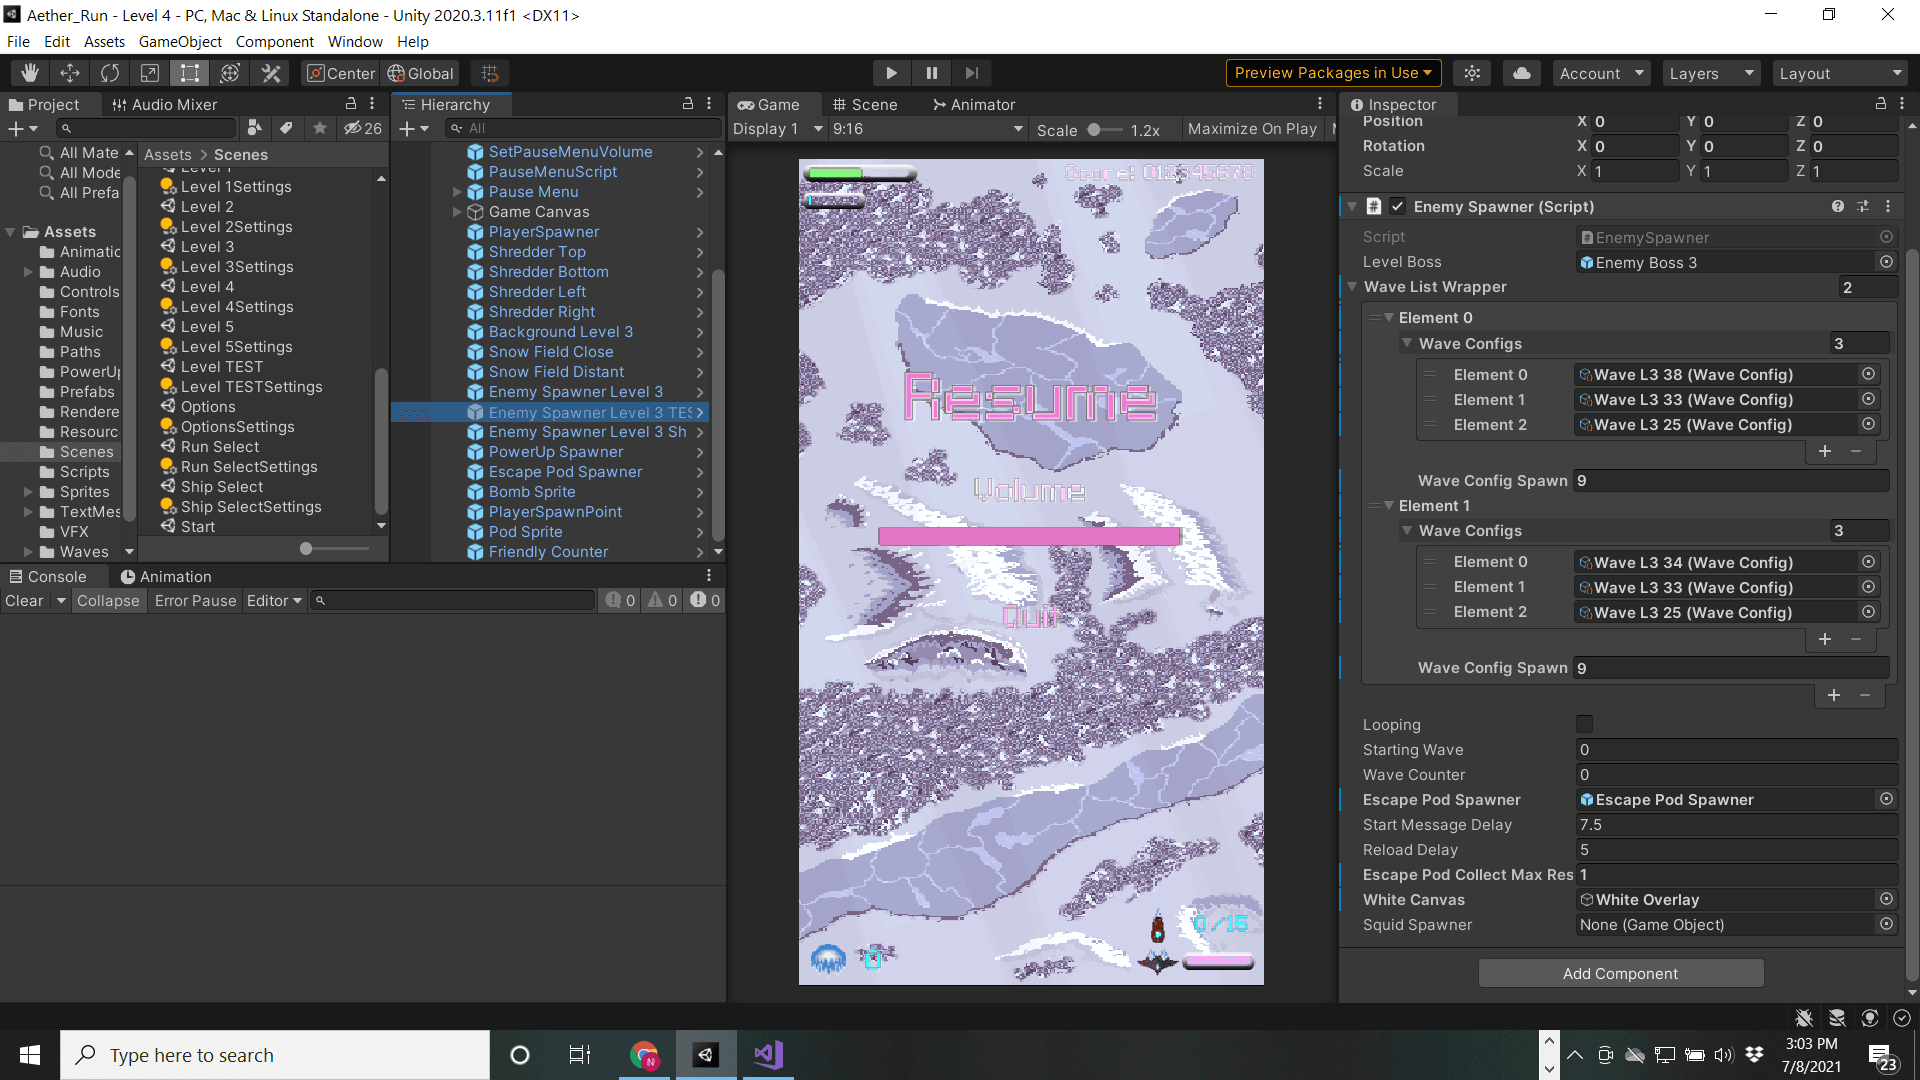Screen dimensions: 1920x1080
Task: Toggle Enemy Spawner script enabled checkbox
Action: click(1398, 207)
